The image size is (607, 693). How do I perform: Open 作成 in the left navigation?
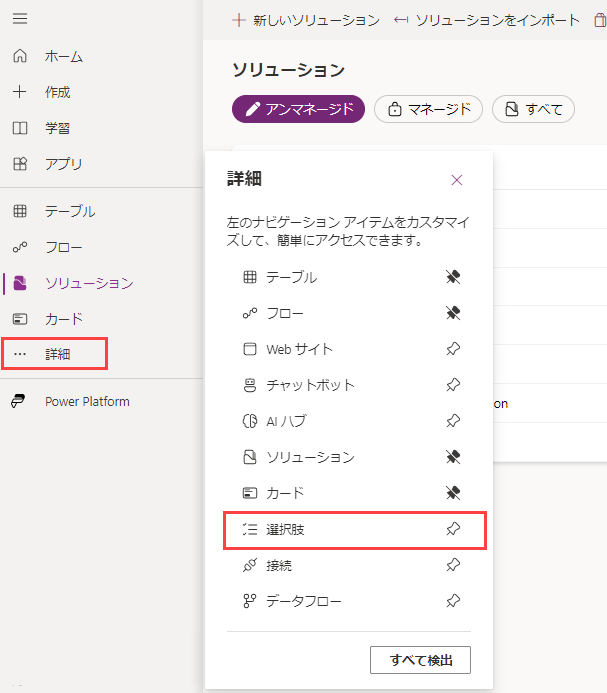pyautogui.click(x=57, y=92)
